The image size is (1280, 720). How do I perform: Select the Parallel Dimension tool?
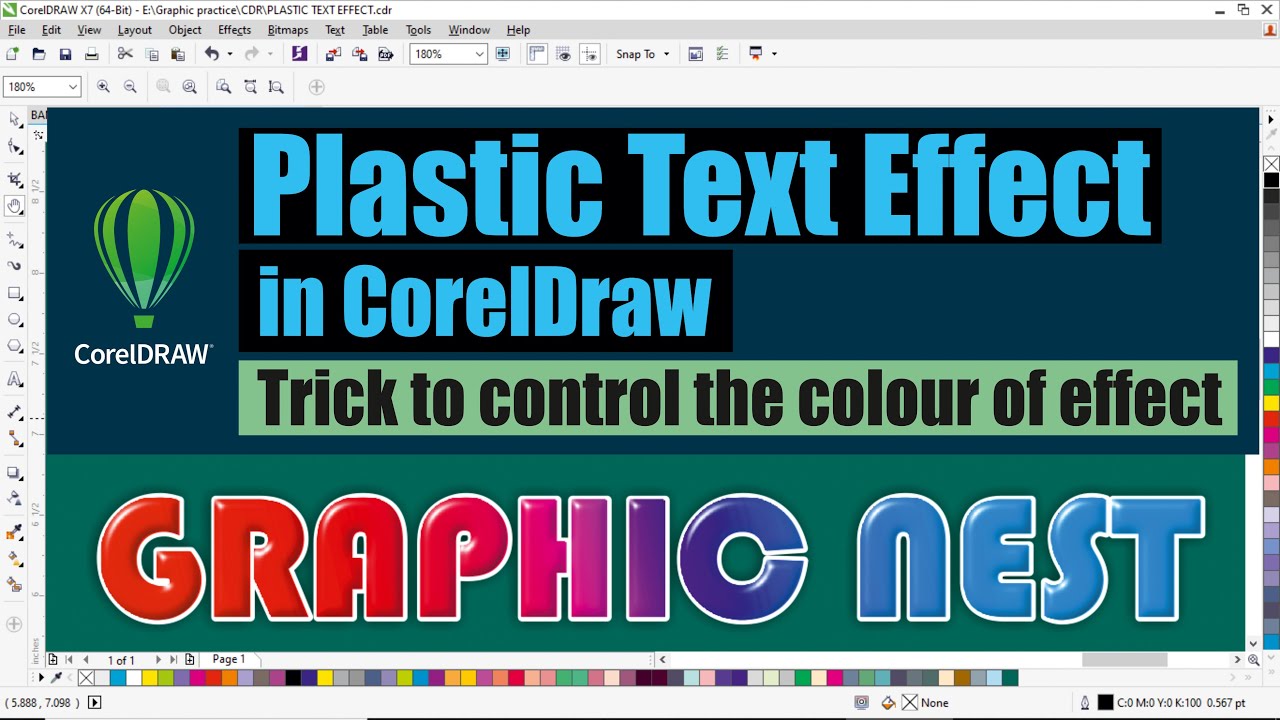[15, 412]
